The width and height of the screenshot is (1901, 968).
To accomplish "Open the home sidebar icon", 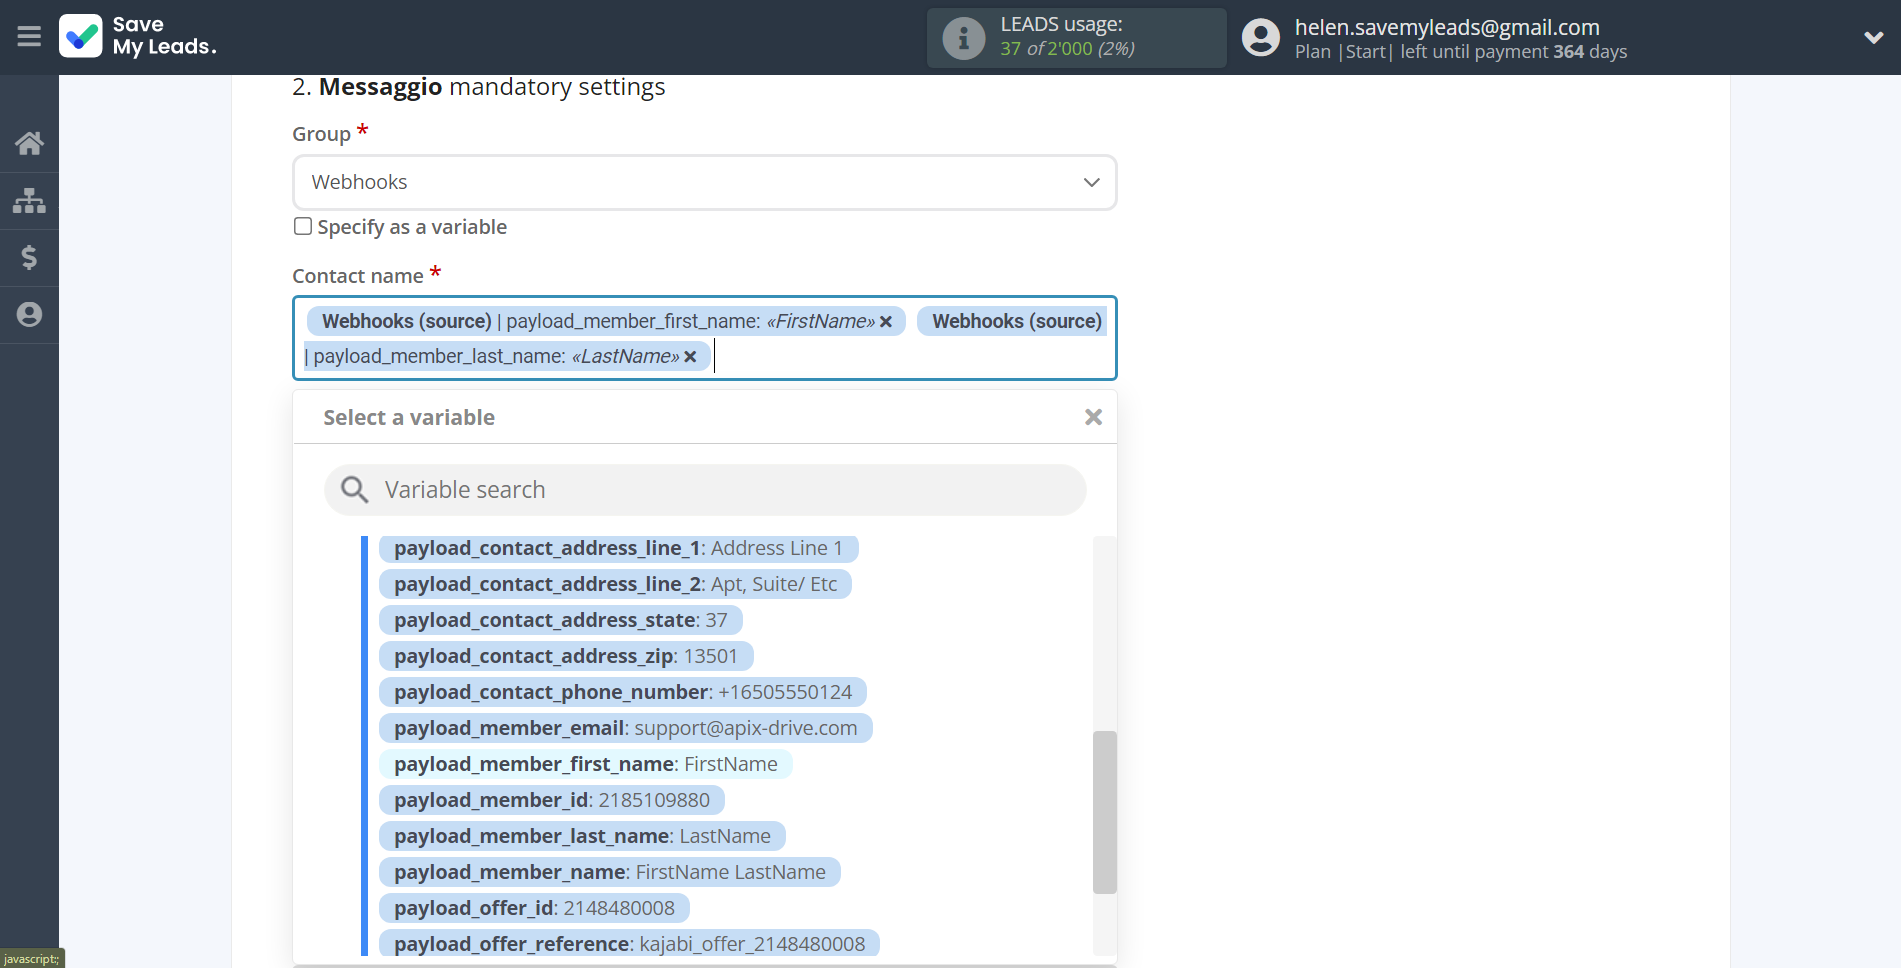I will 29,143.
